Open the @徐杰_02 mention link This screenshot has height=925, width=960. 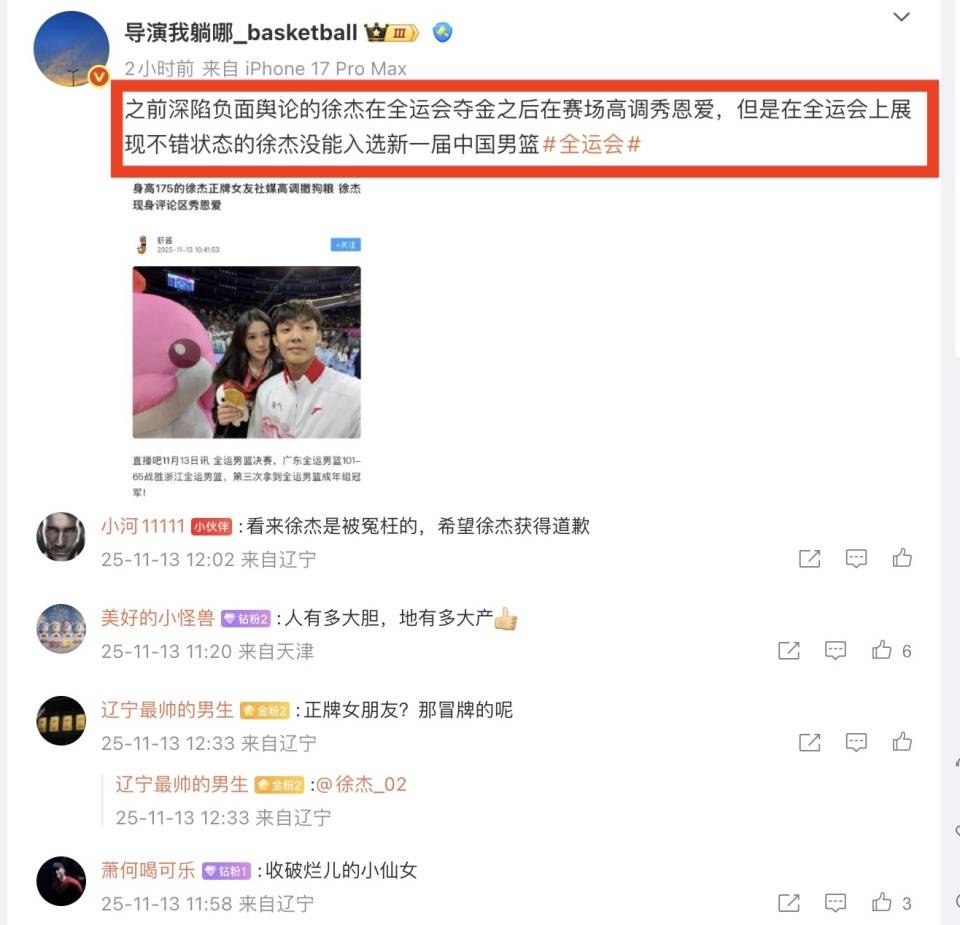click(x=361, y=784)
